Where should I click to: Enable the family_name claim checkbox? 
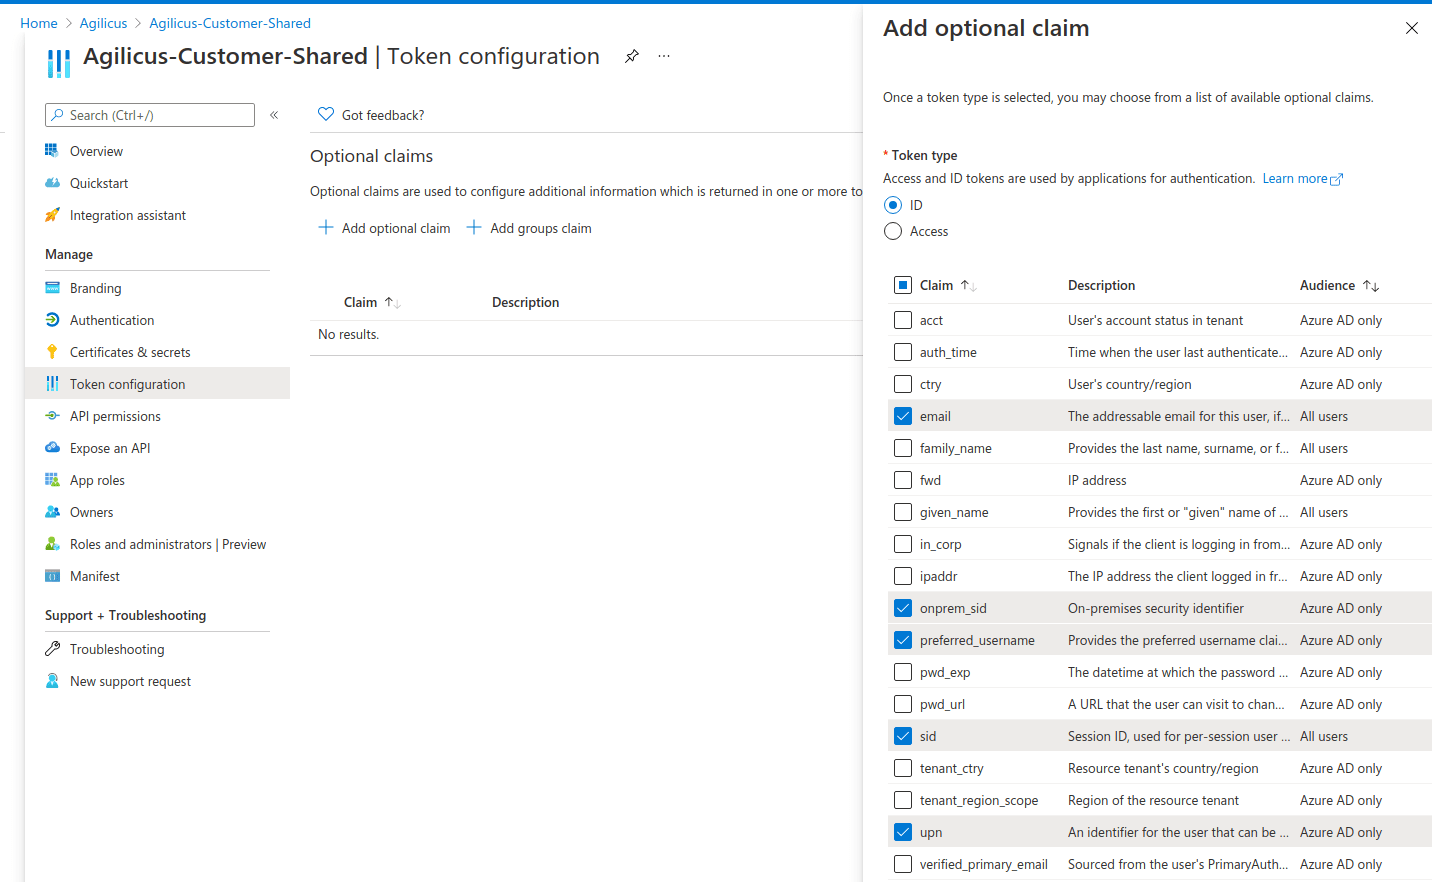coord(903,448)
